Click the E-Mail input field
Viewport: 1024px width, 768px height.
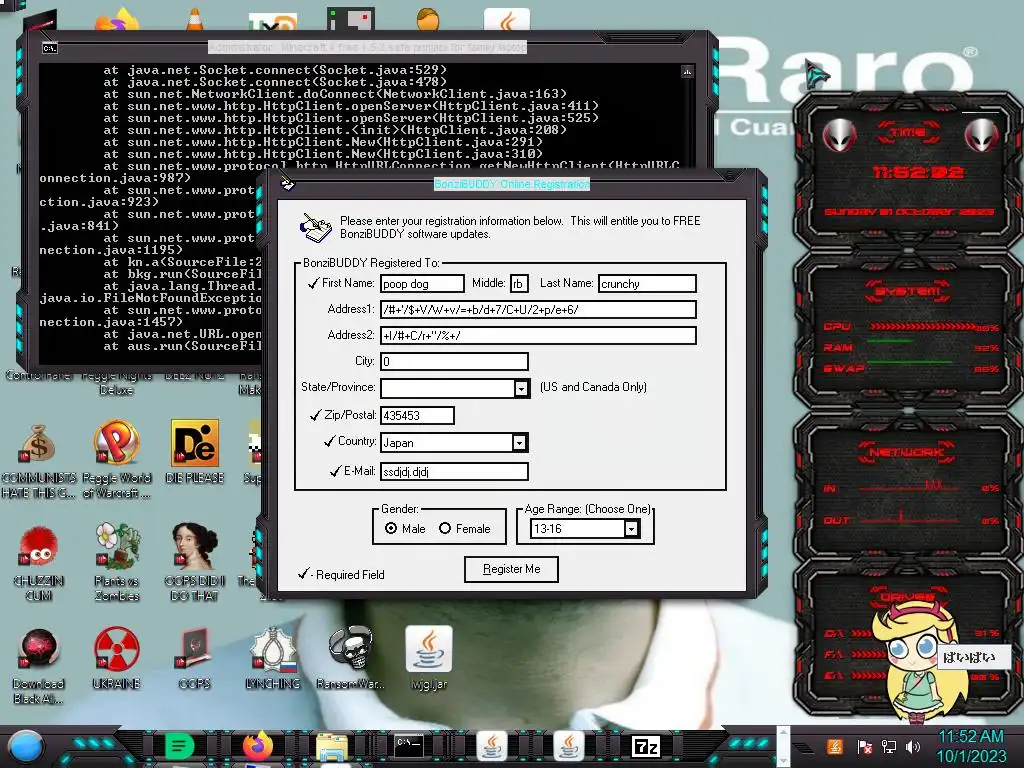pyautogui.click(x=454, y=472)
